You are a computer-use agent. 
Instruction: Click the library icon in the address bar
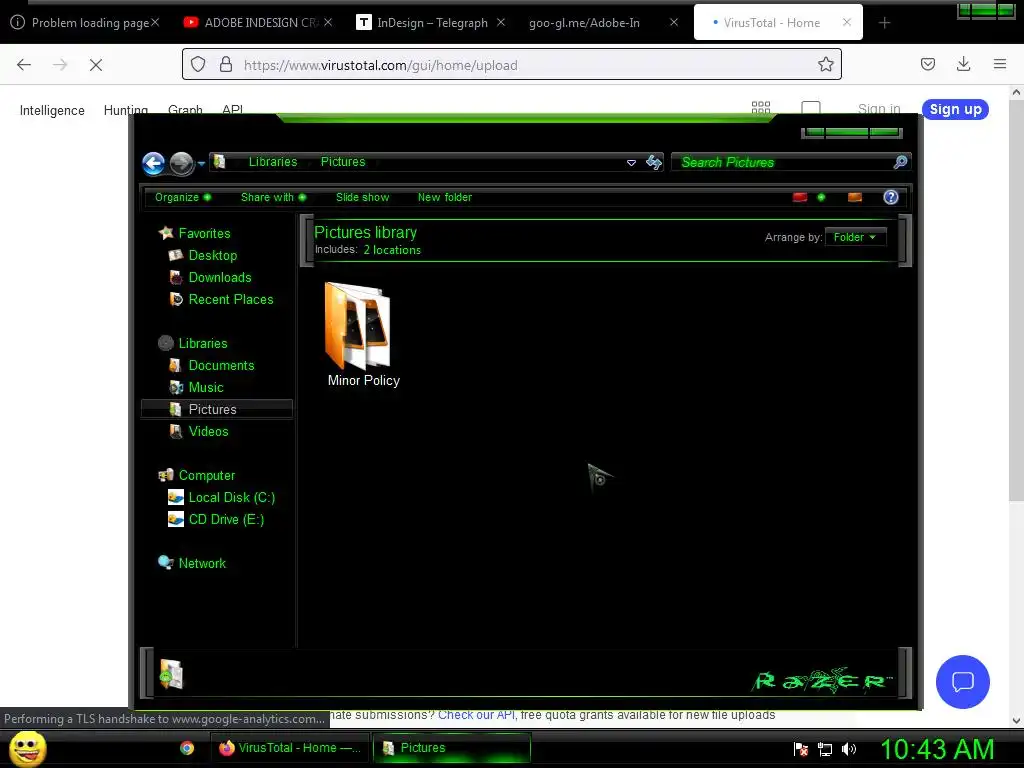click(220, 162)
